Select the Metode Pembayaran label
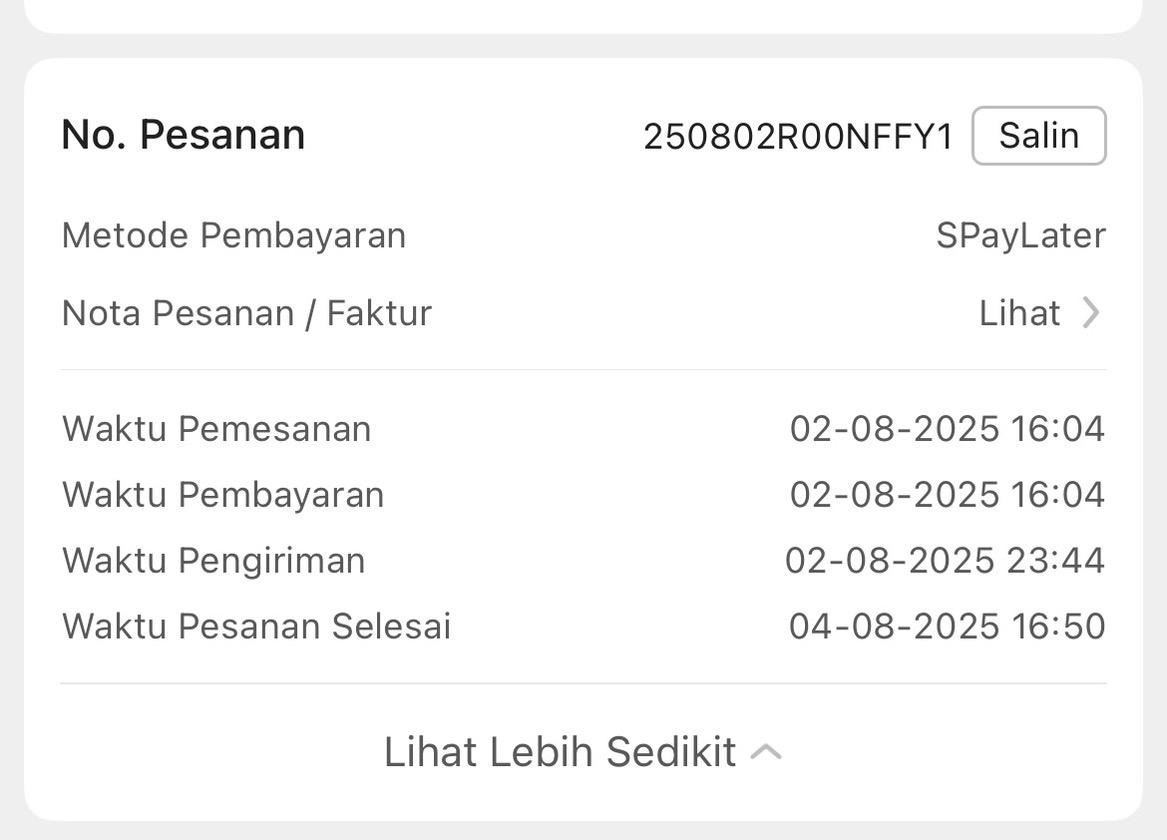Screen dimensions: 1167x840 coord(234,236)
